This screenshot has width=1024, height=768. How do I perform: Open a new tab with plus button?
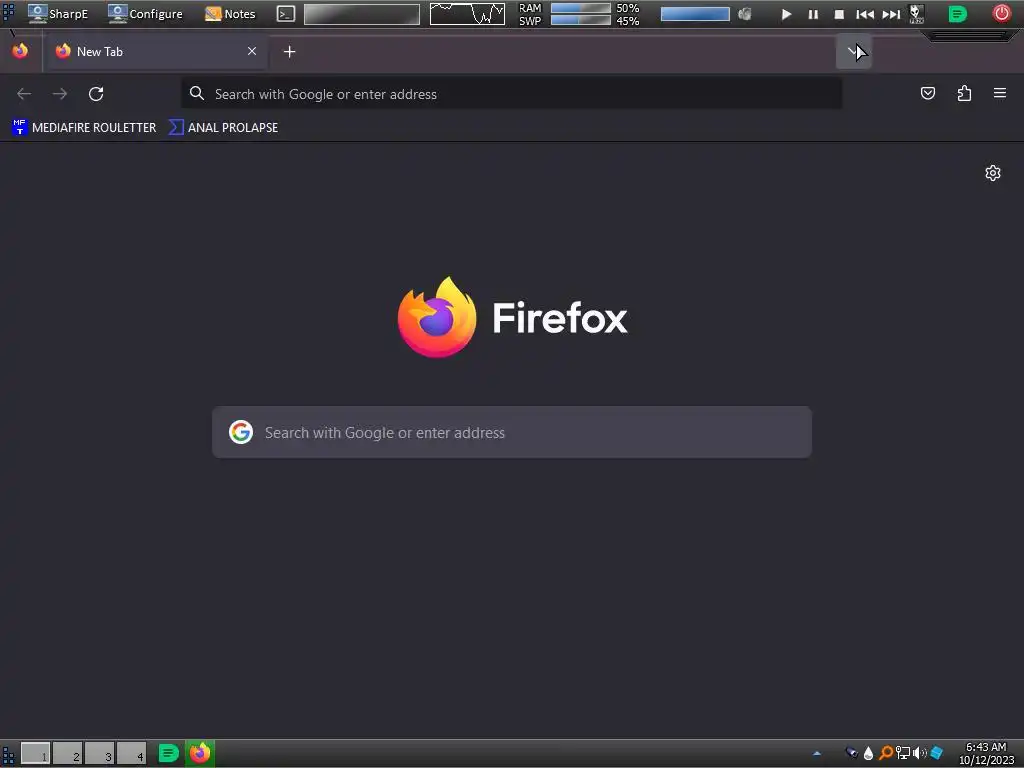[289, 52]
